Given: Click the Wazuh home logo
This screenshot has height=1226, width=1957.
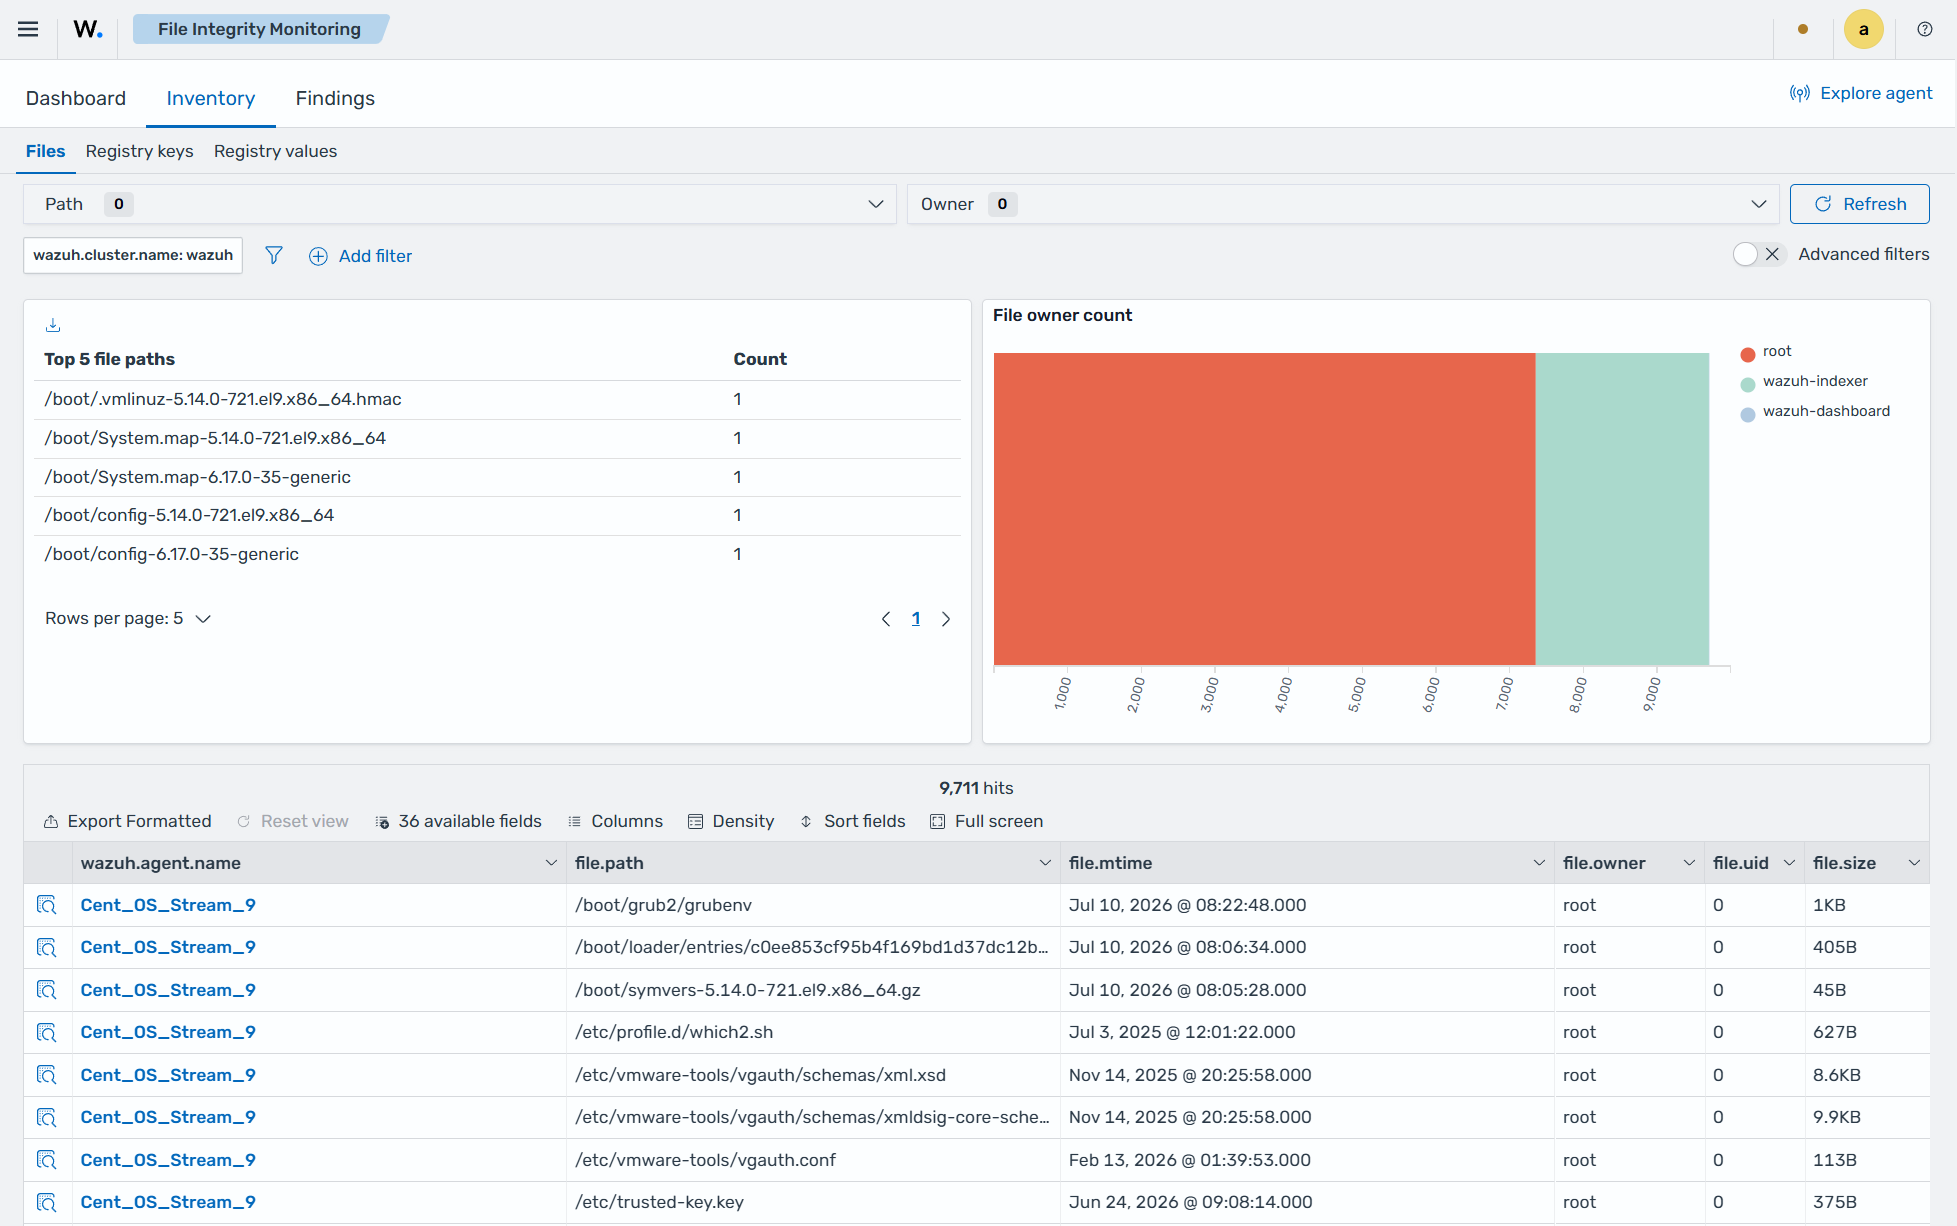Looking at the screenshot, I should [x=88, y=29].
